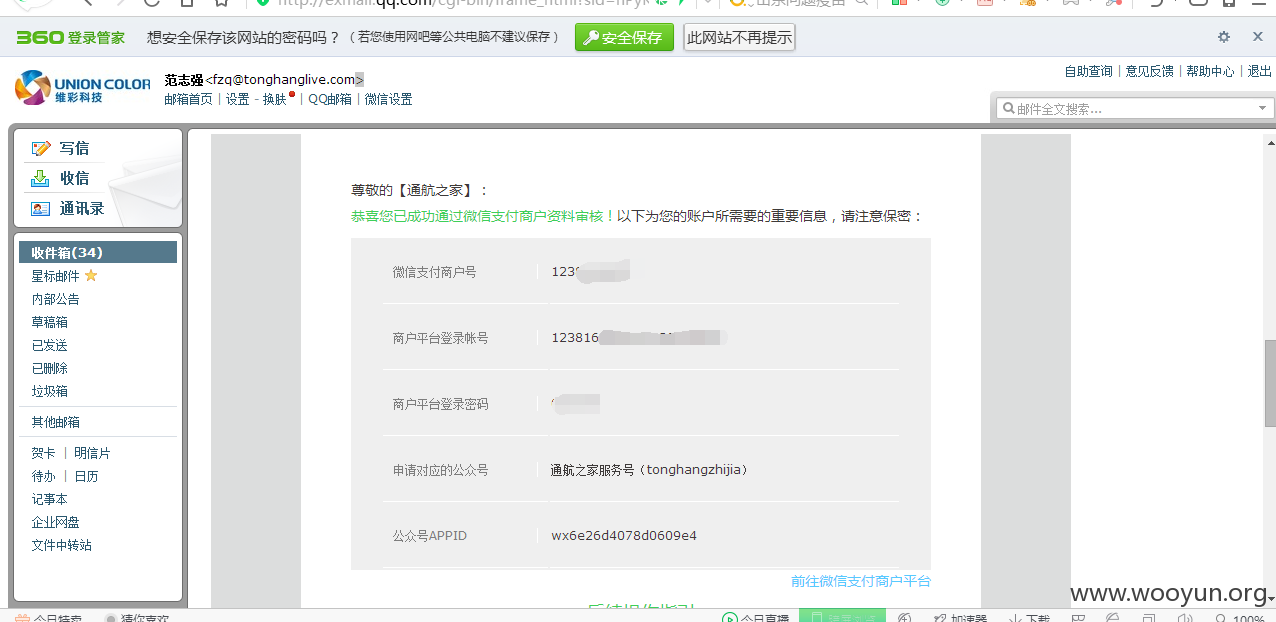1276x622 pixels.
Task: Click 写信 to compose mail
Action: (74, 148)
